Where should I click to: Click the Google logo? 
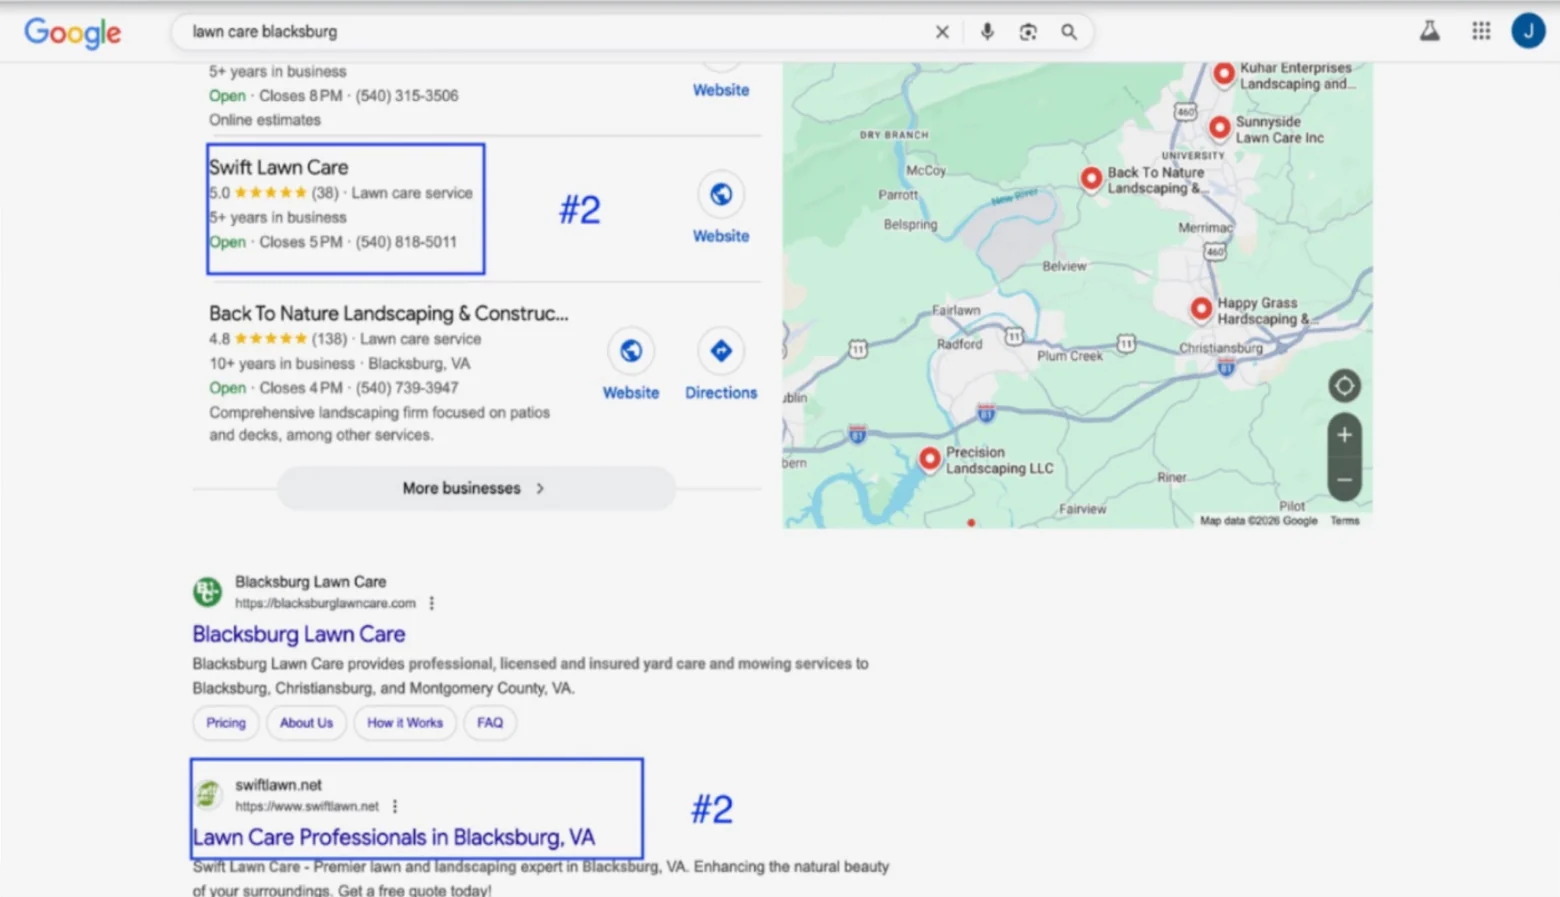[72, 32]
